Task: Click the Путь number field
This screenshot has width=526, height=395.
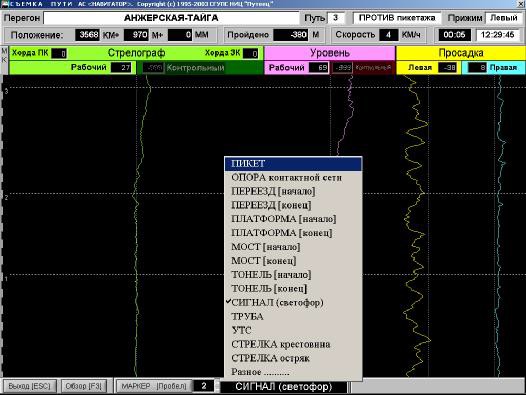Action: pos(335,18)
